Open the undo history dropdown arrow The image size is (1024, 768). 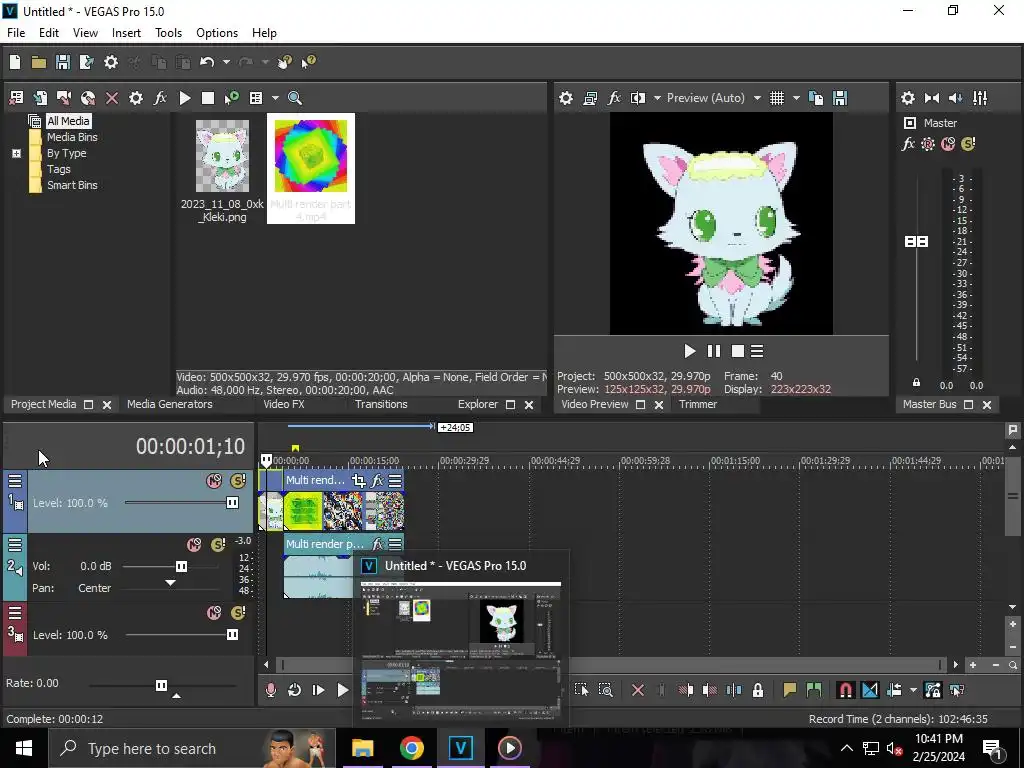click(x=226, y=62)
